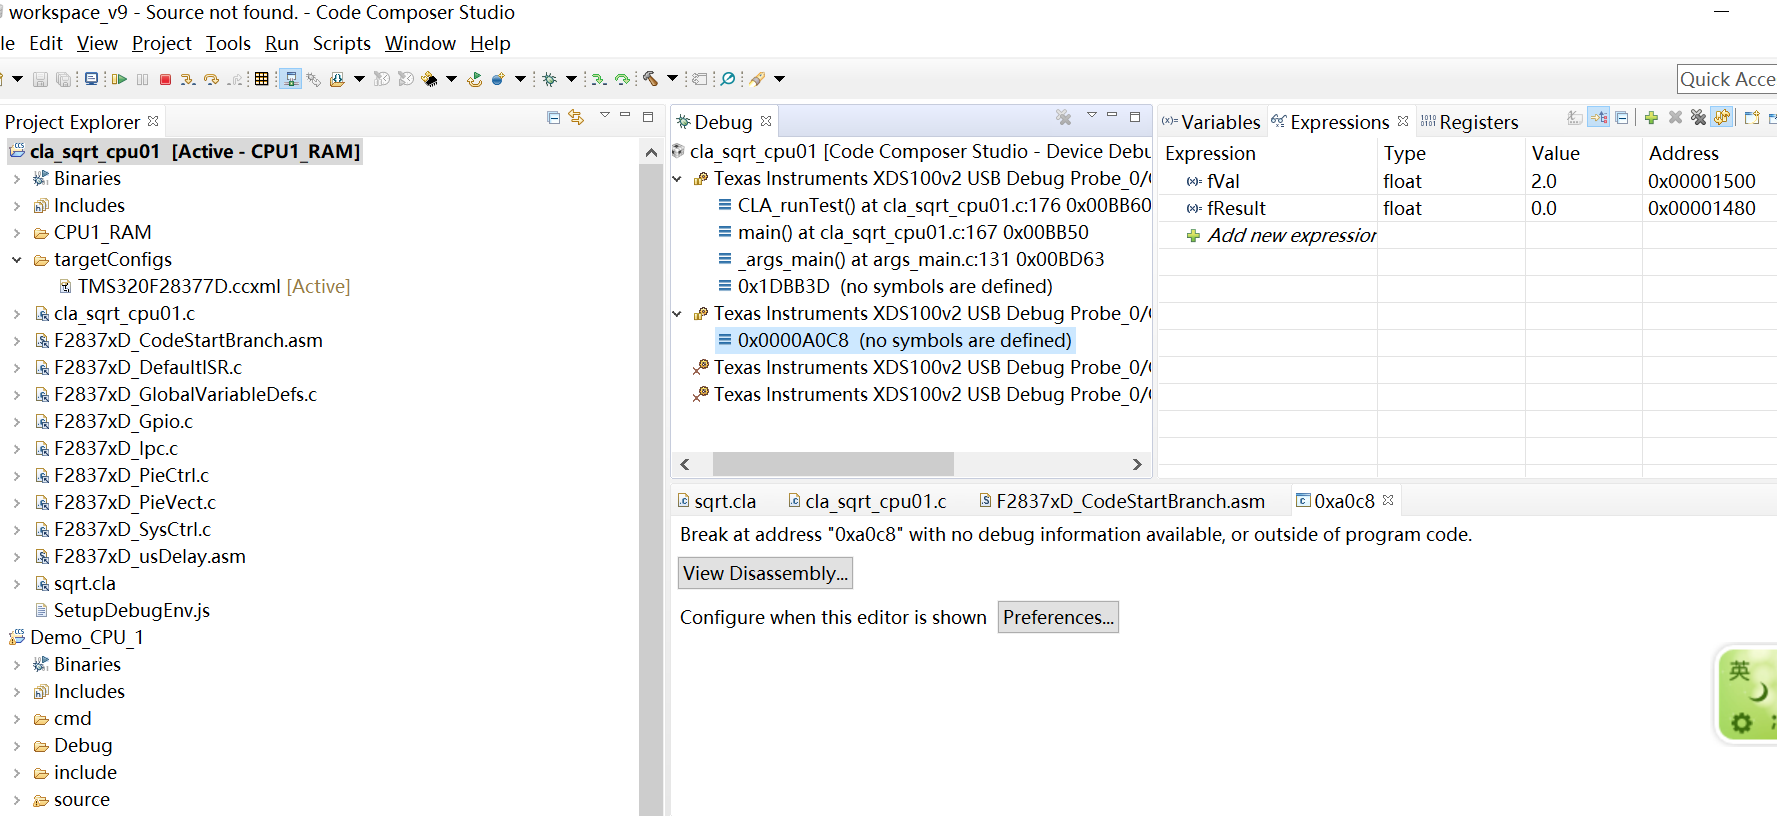Click the Save All toolbar icon
Screen dimensions: 1777x816
pyautogui.click(x=64, y=79)
